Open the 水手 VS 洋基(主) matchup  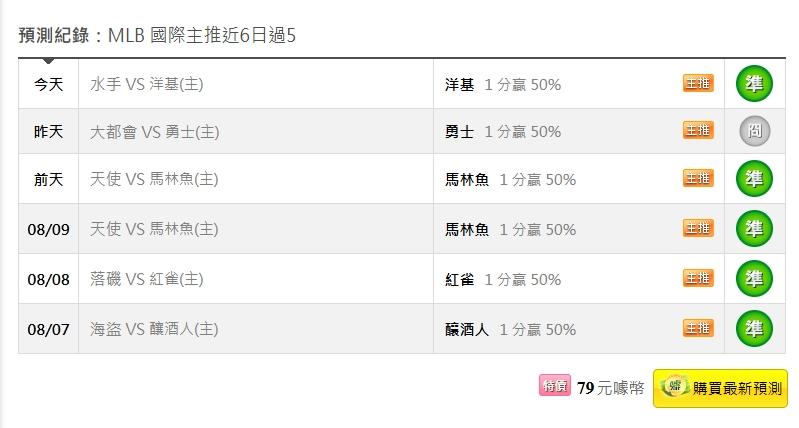tap(147, 84)
